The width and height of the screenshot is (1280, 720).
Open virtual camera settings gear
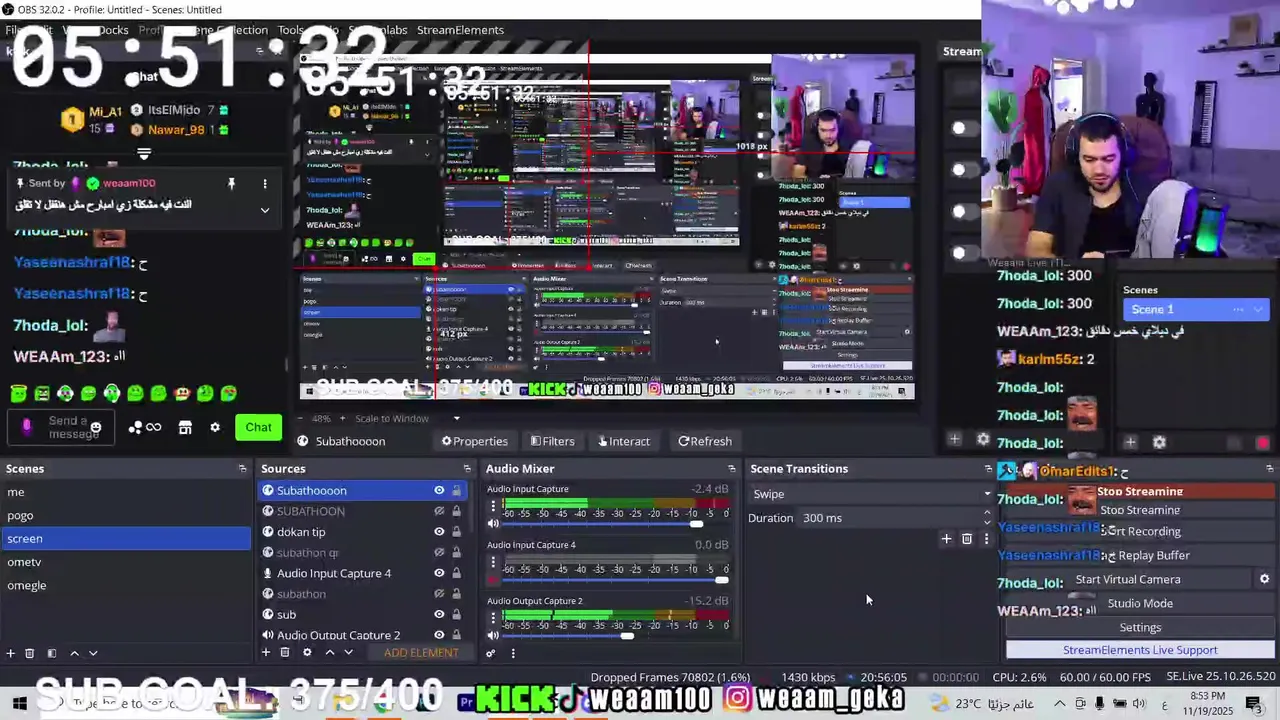1264,579
